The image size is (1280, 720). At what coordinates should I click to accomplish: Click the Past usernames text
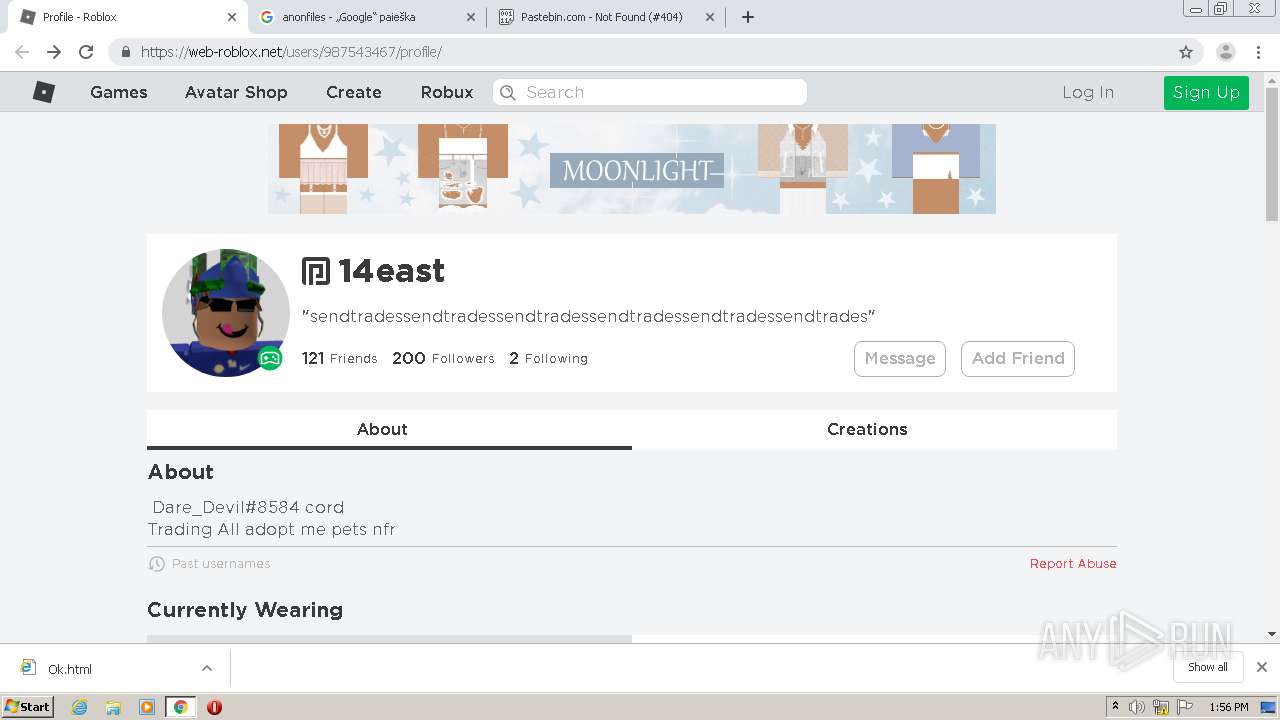221,564
